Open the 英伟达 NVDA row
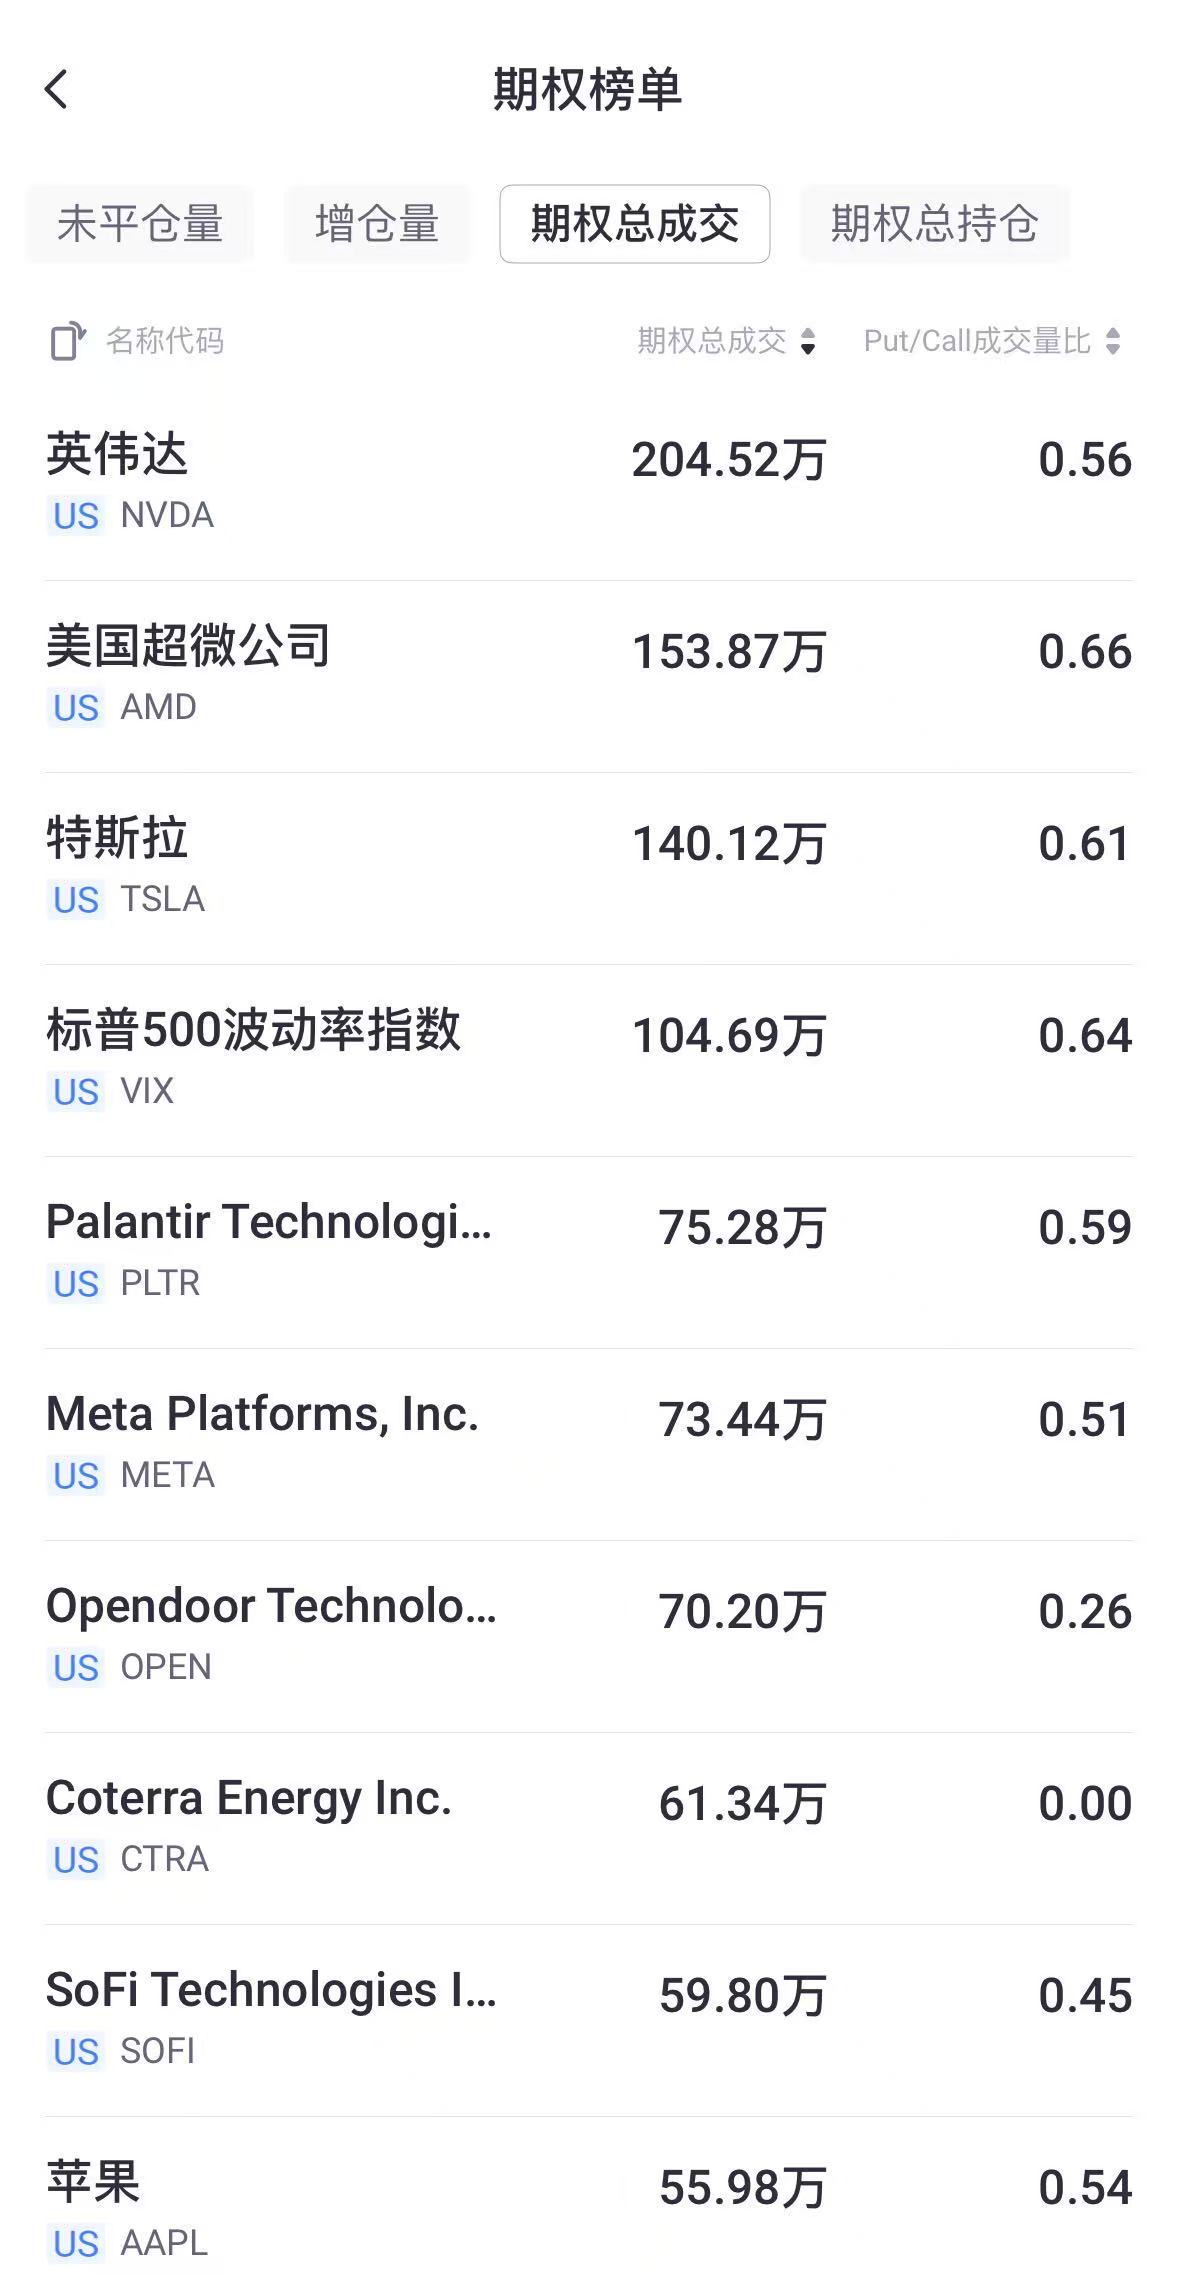This screenshot has width=1179, height=2275. click(x=588, y=483)
